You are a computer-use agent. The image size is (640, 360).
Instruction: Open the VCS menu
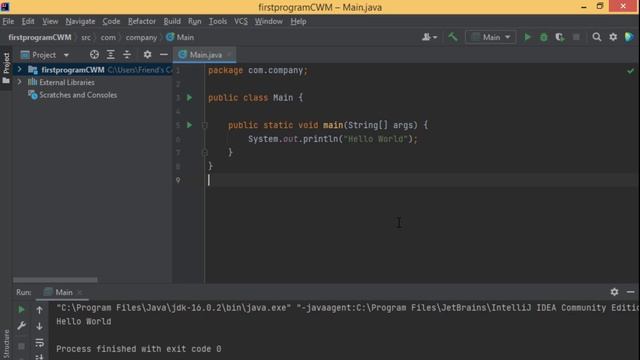coord(241,21)
